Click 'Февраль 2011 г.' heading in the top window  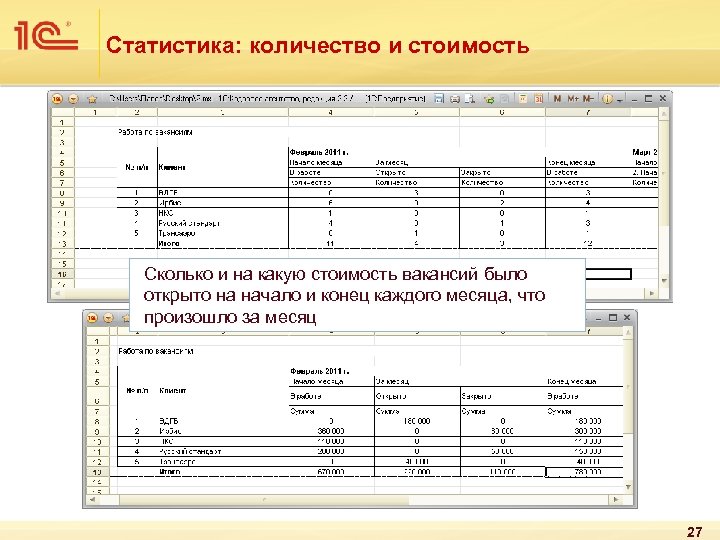pyautogui.click(x=319, y=152)
